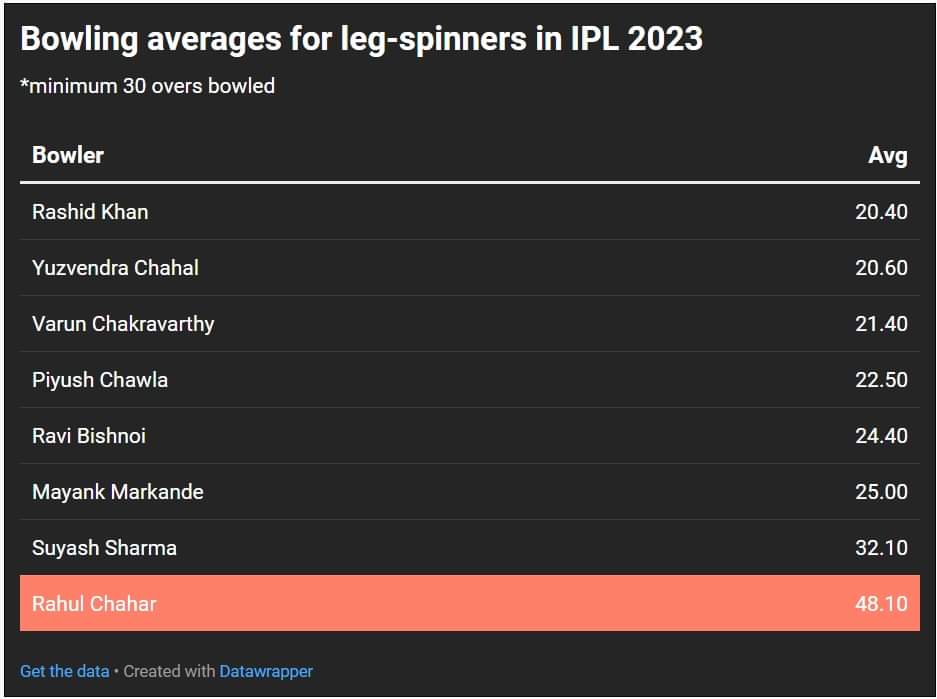Click Piyush Chawla bowler name

(x=100, y=380)
